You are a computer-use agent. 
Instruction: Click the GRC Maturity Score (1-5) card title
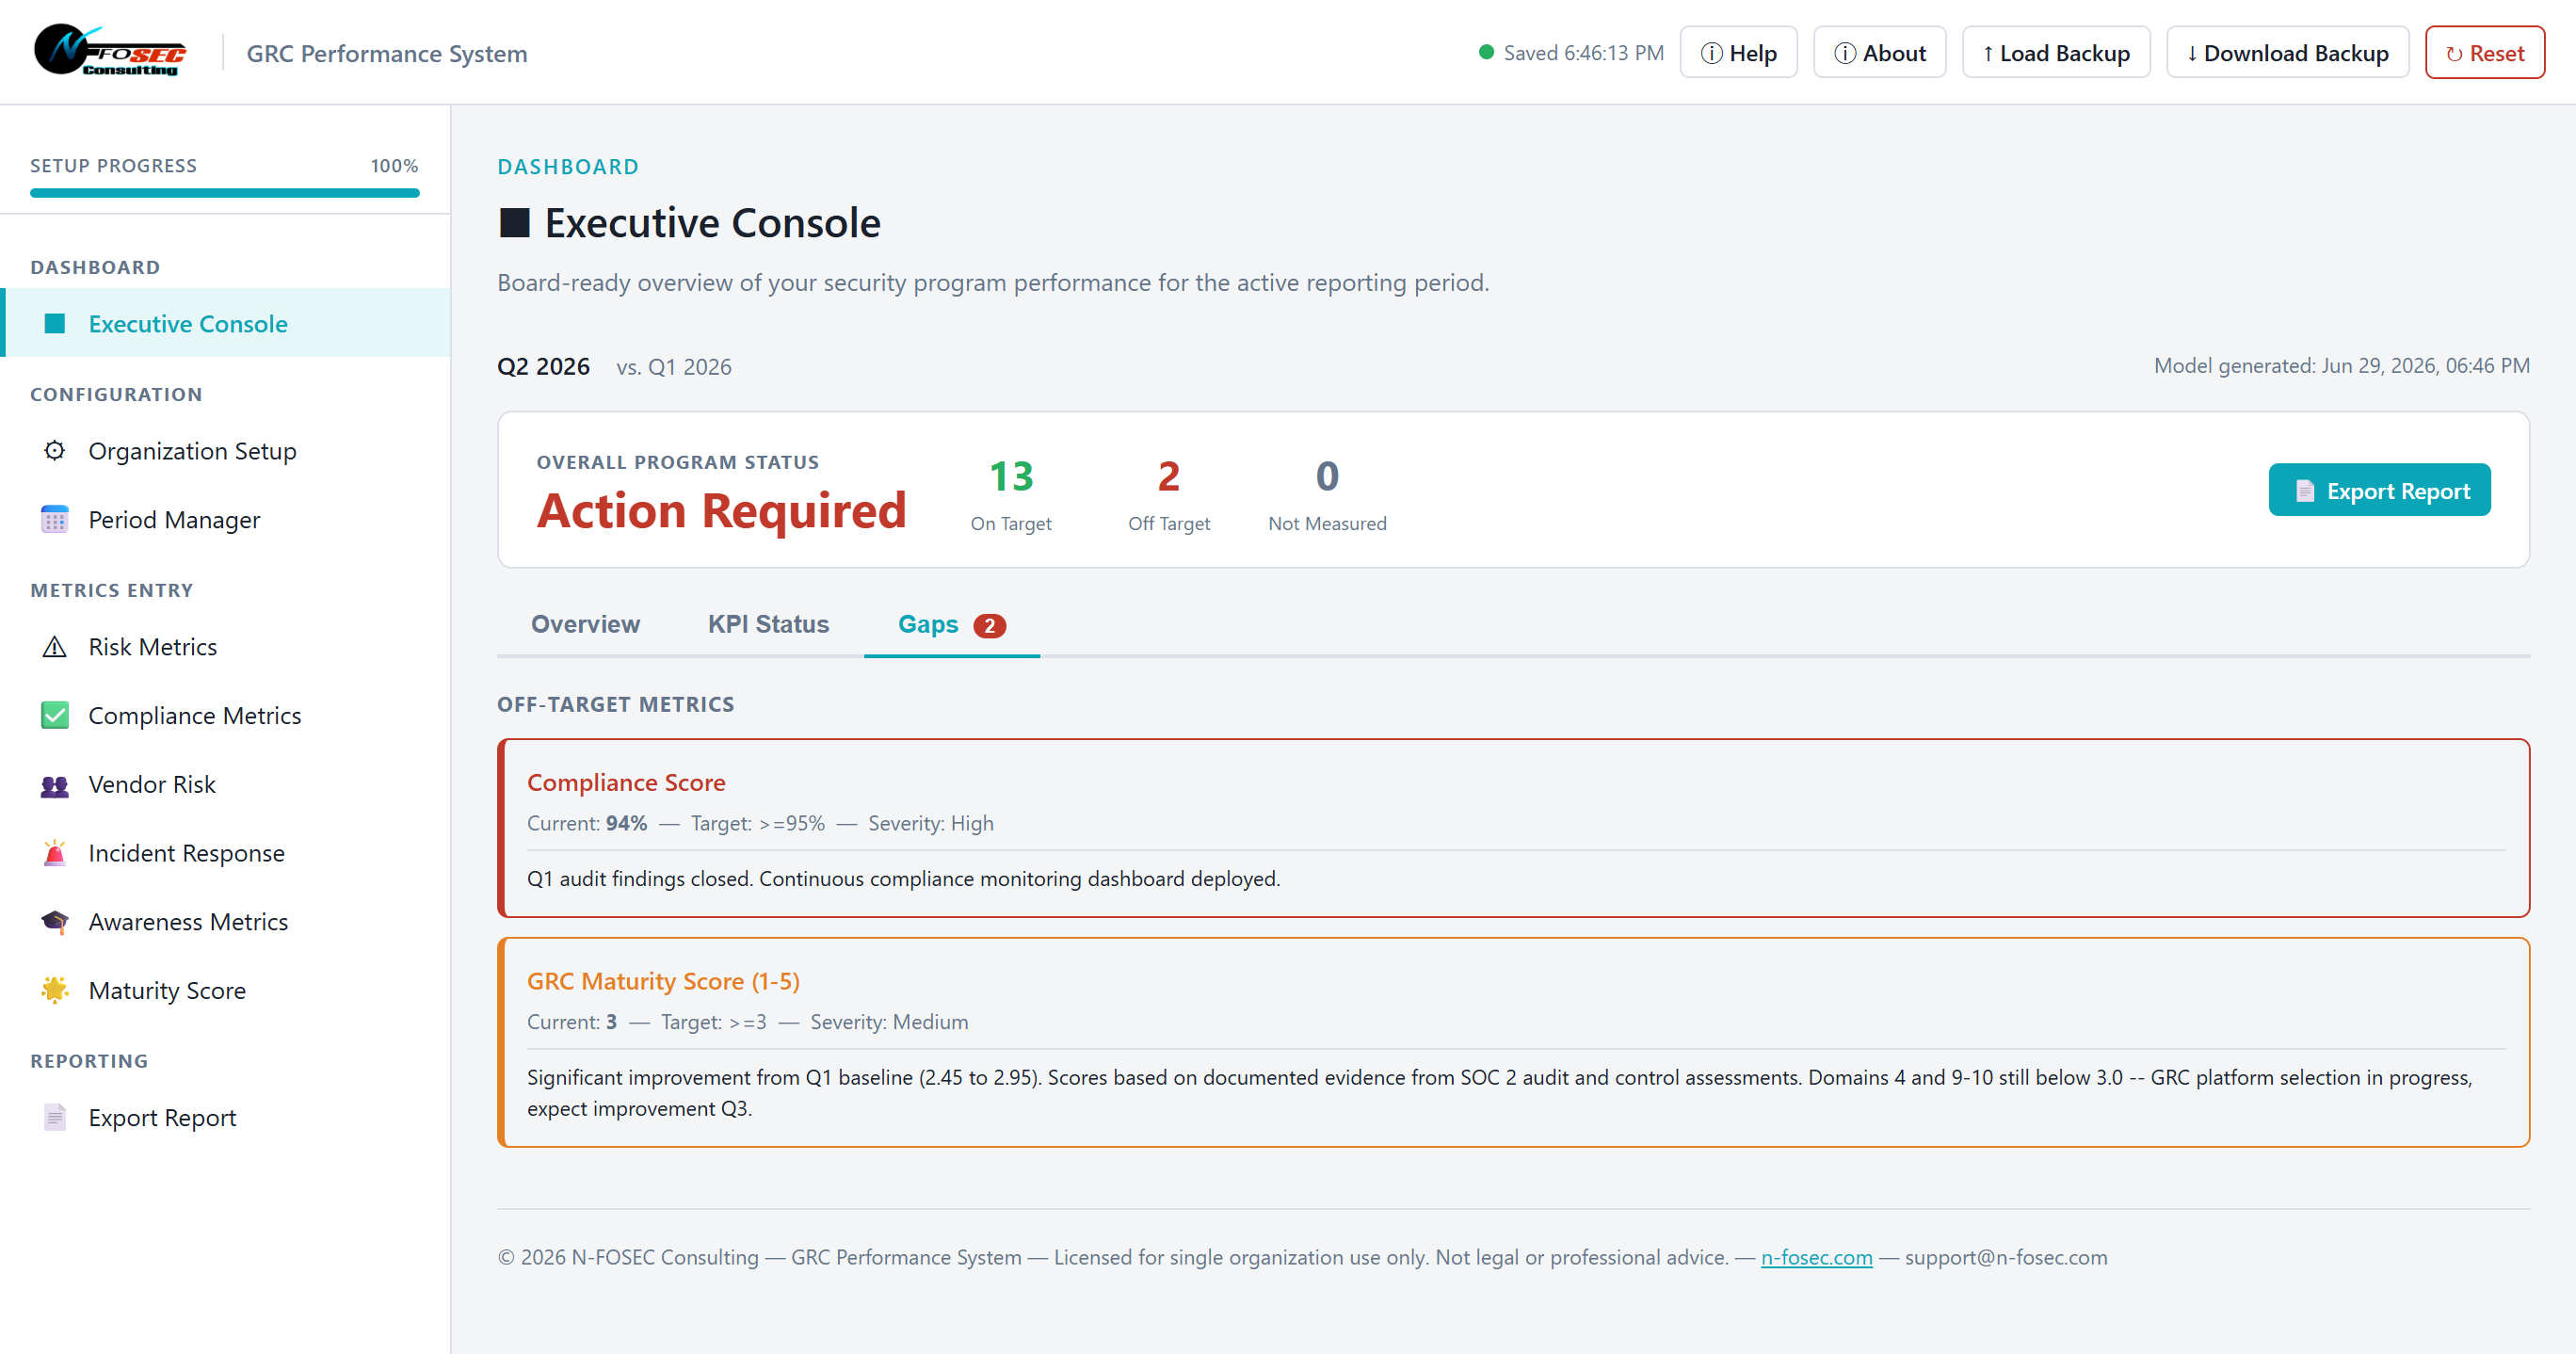(663, 981)
